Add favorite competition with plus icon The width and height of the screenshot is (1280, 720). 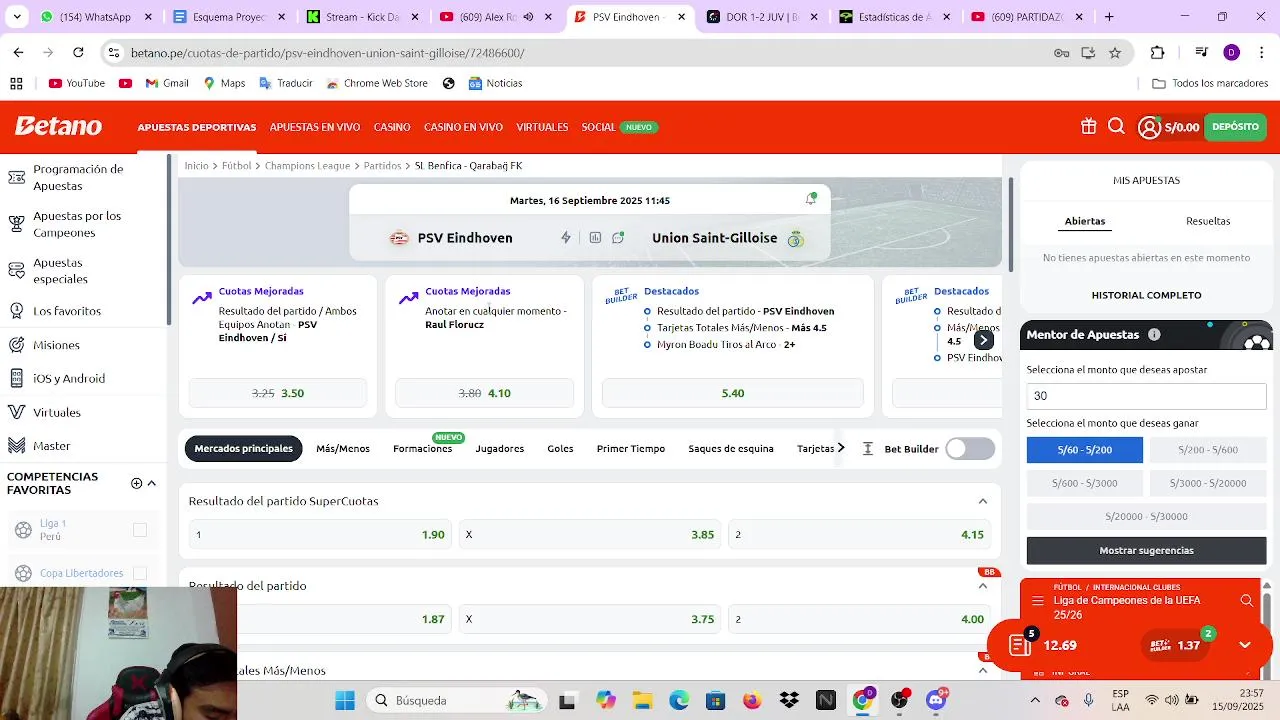coord(137,483)
